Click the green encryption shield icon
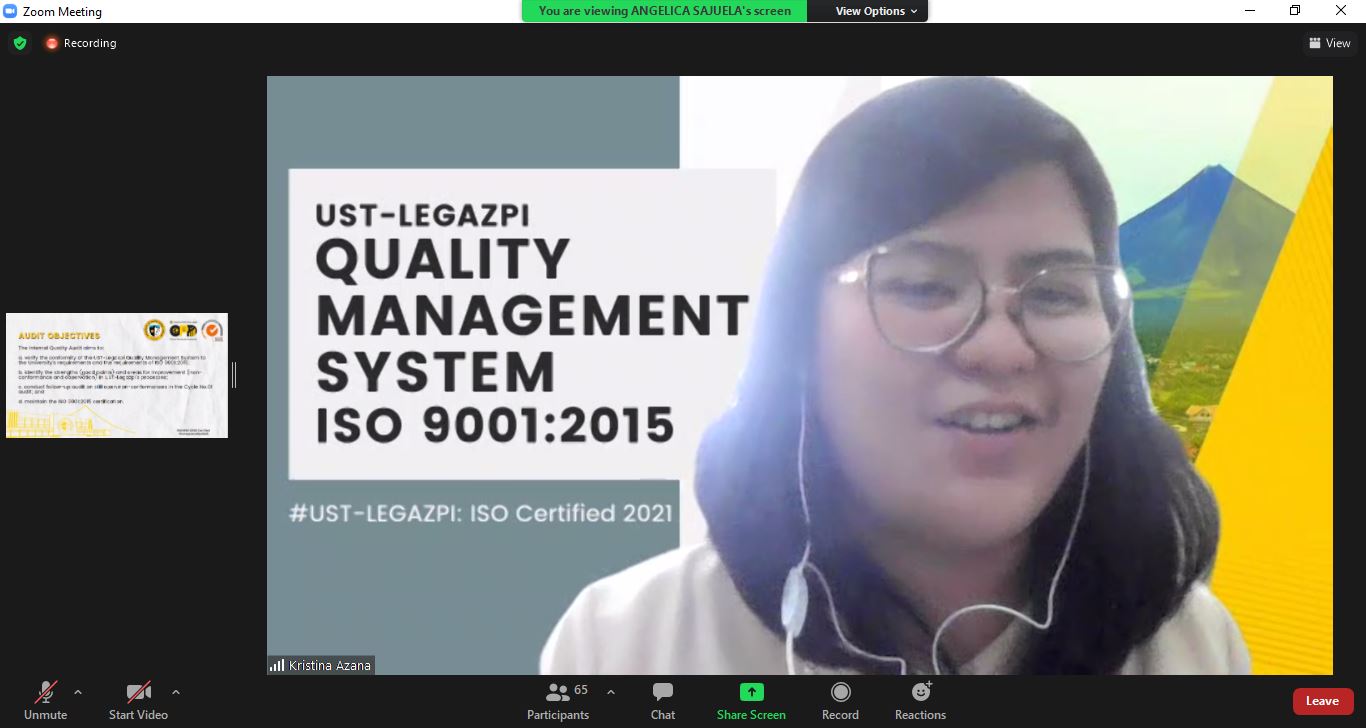The image size is (1366, 728). tap(20, 43)
